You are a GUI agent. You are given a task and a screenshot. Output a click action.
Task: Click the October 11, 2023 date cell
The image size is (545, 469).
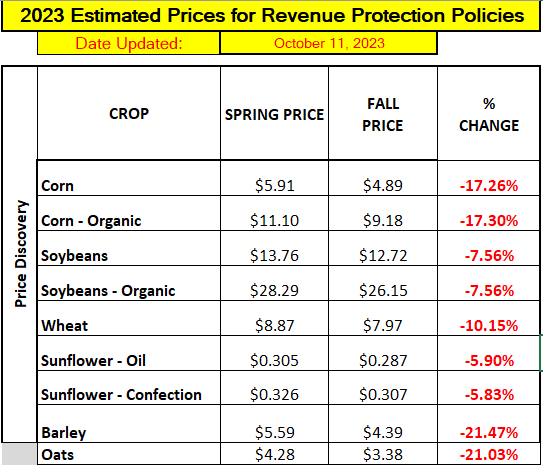329,43
